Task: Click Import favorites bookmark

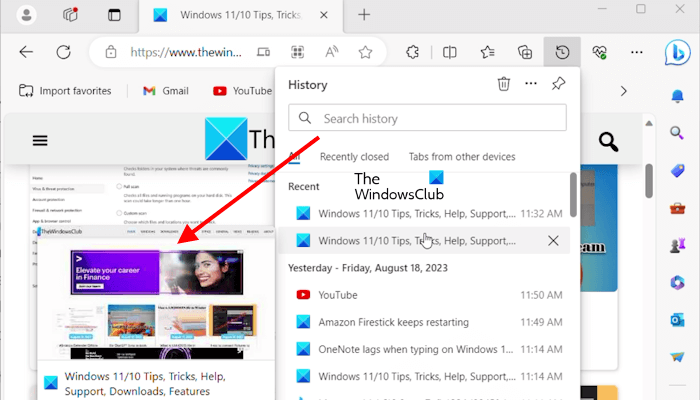Action: 65,91
